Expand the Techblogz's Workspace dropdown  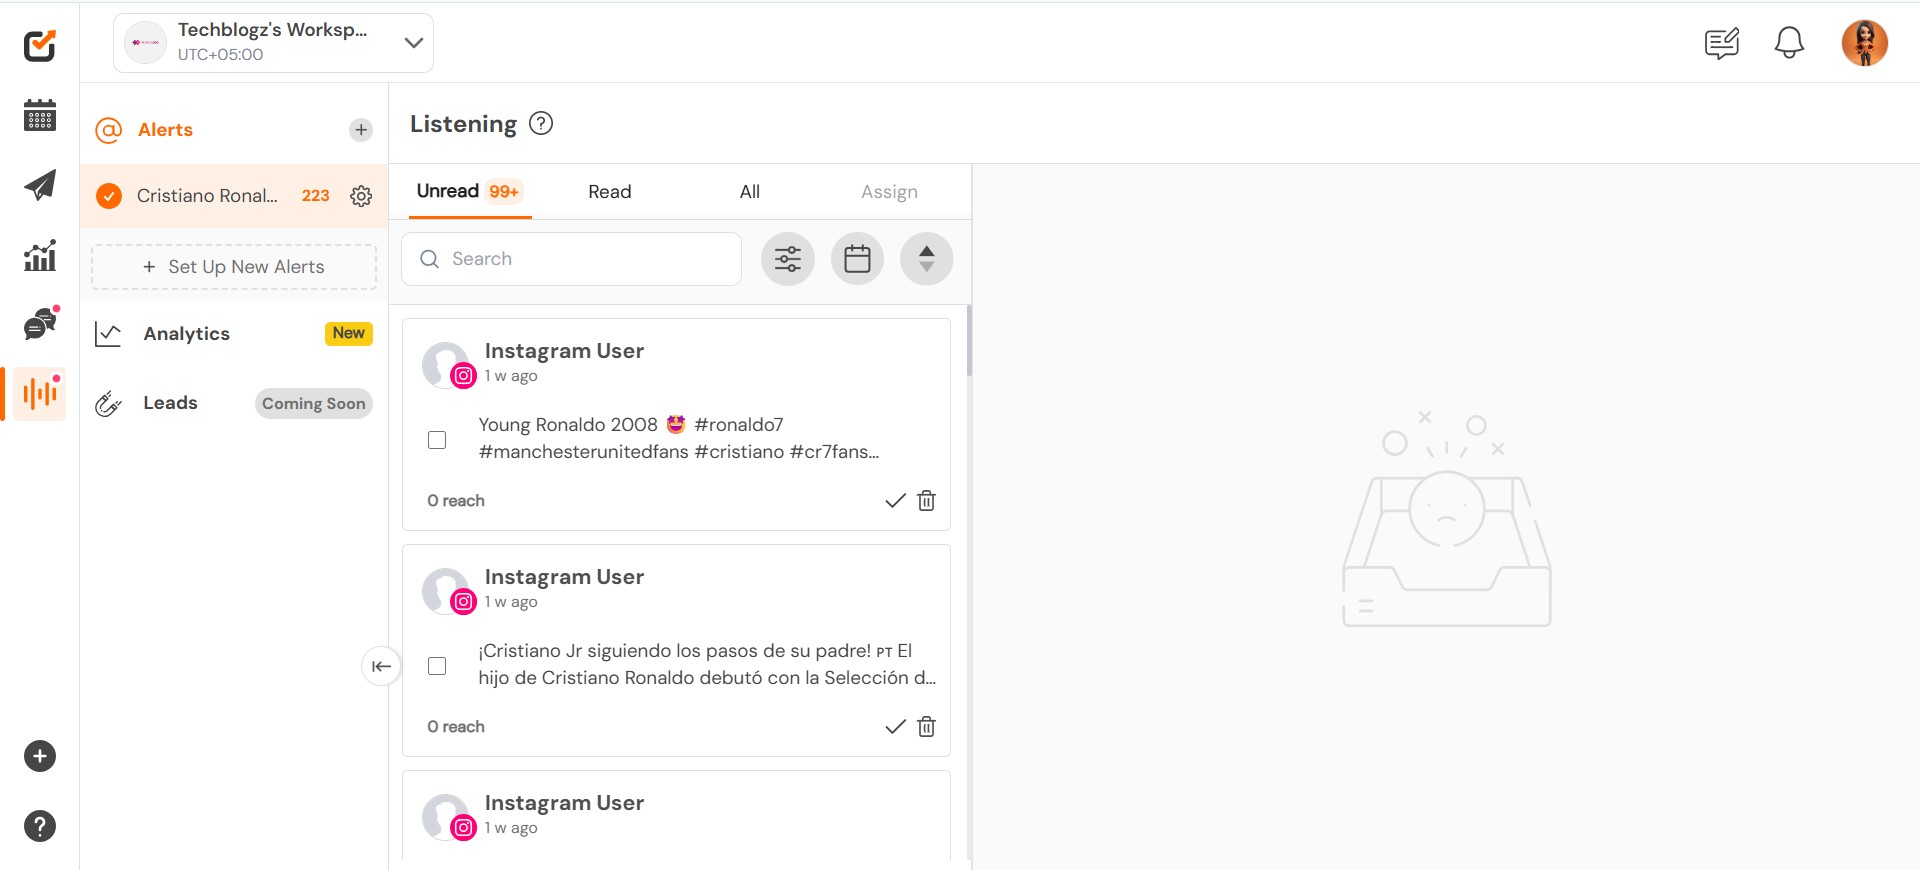pos(273,43)
